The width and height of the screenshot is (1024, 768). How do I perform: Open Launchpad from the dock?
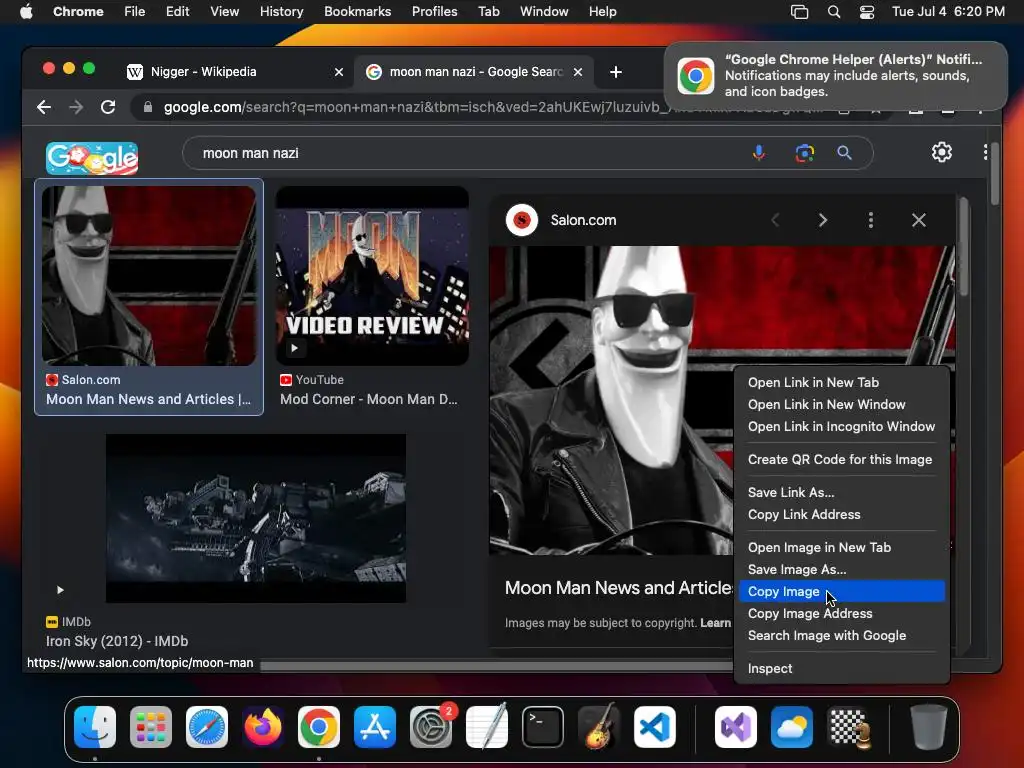pyautogui.click(x=151, y=727)
